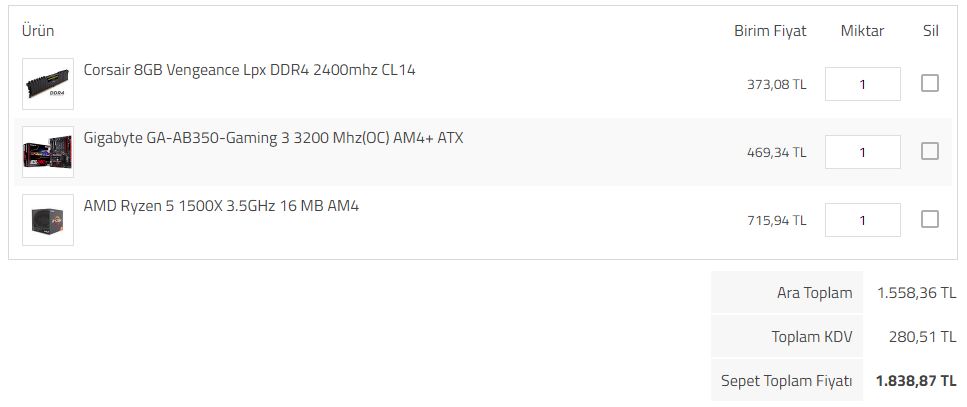
Task: Select the Miktar column header
Action: pyautogui.click(x=862, y=31)
